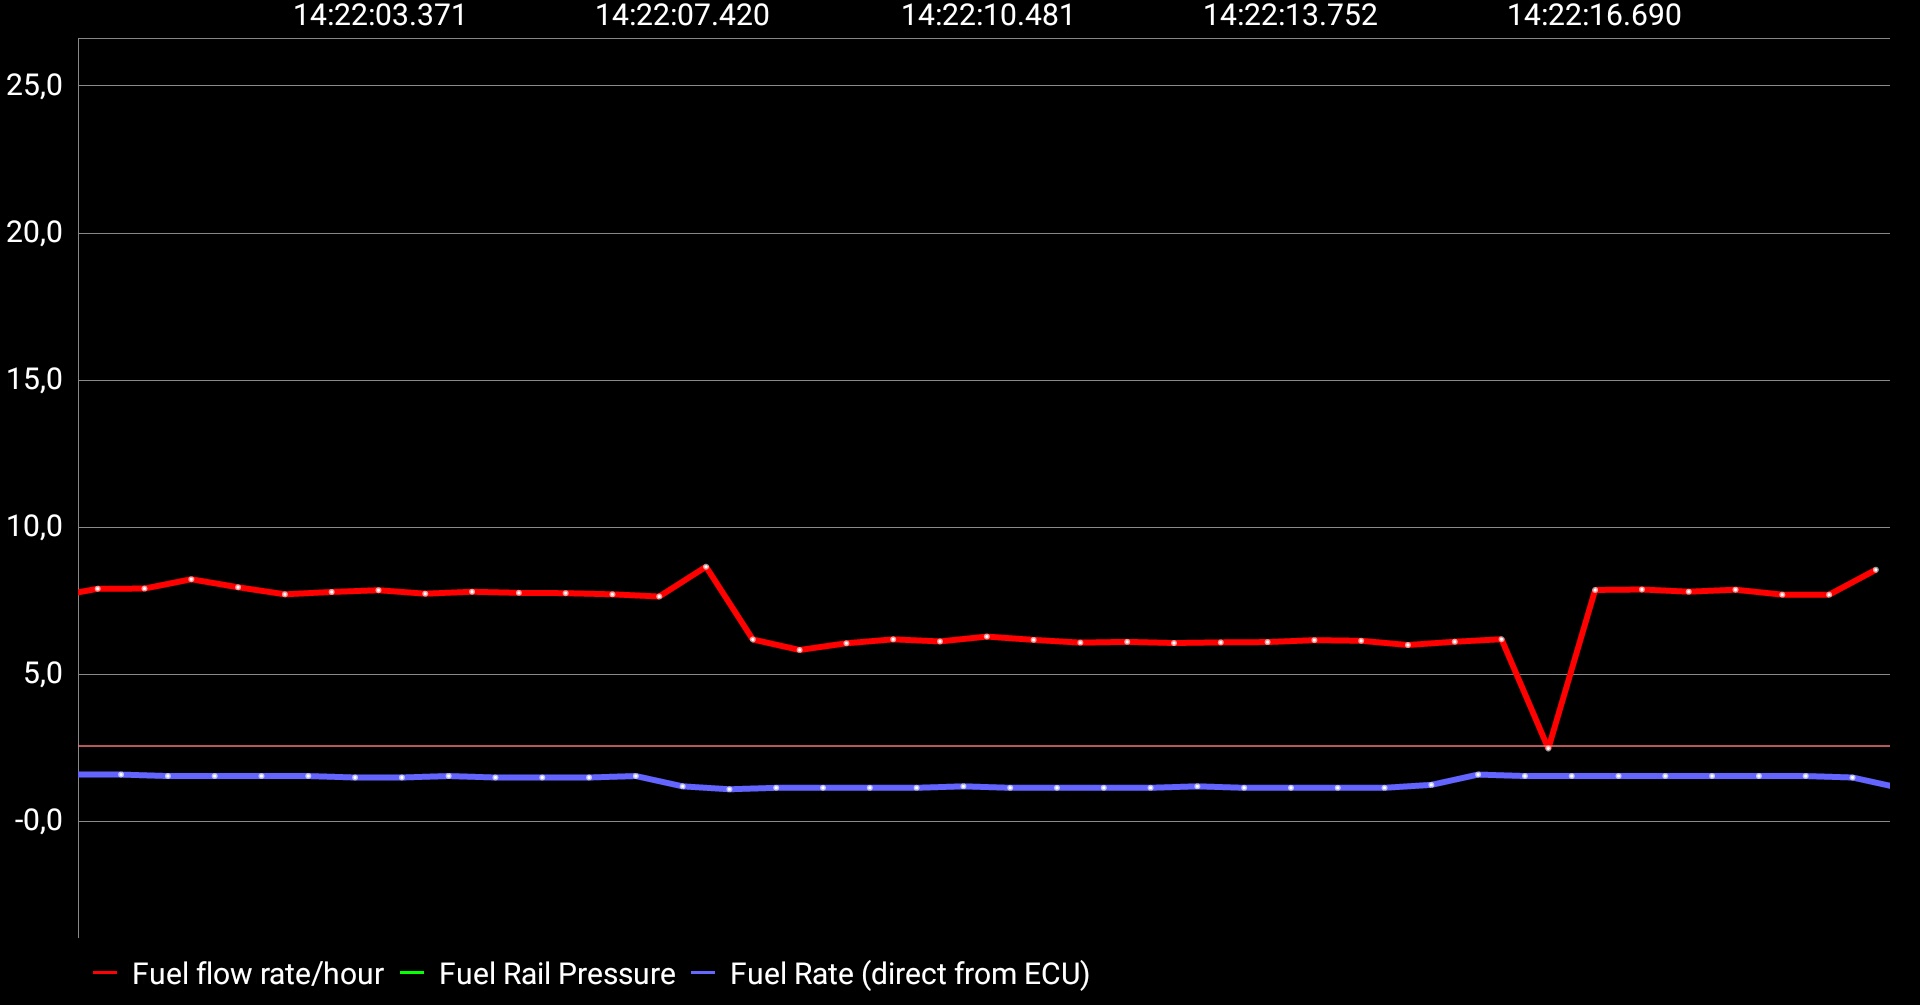Screen dimensions: 1920x1005
Task: Click the 5,0 y-axis label
Action: pos(43,674)
